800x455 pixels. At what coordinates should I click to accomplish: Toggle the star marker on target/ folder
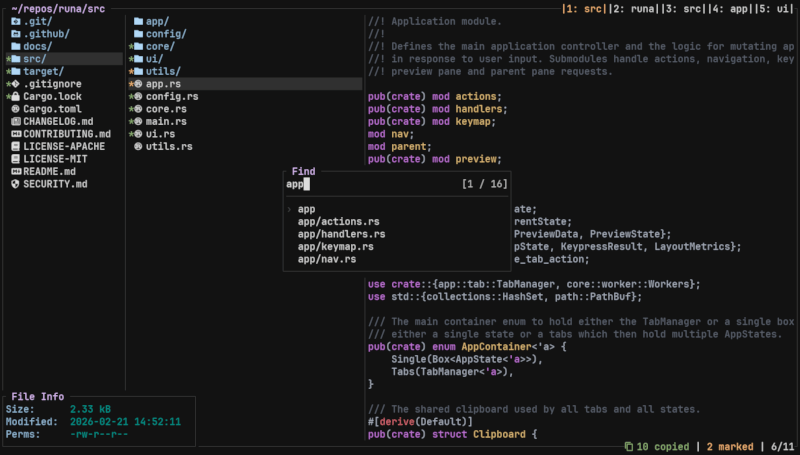pos(7,72)
